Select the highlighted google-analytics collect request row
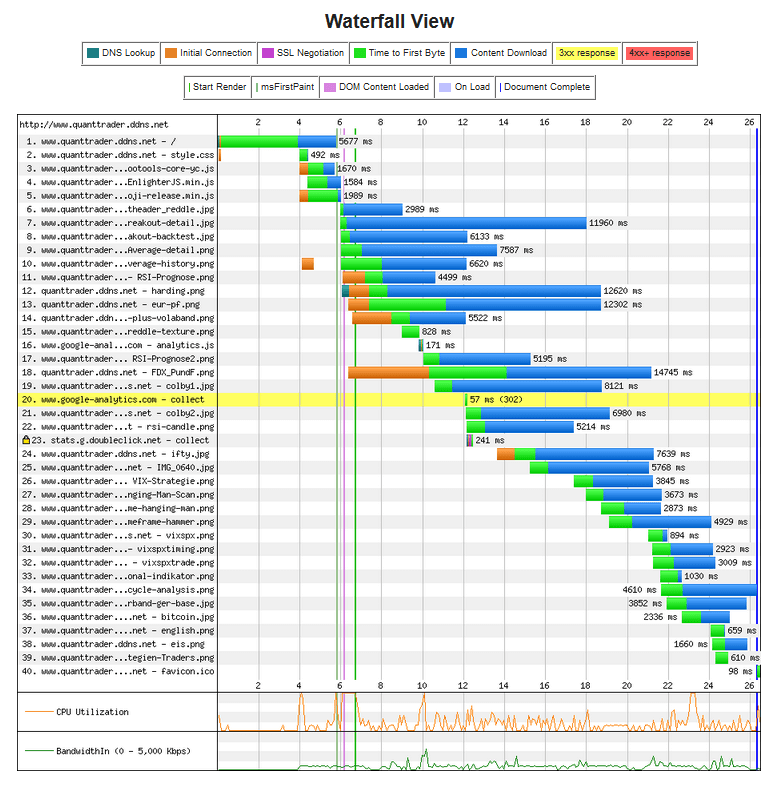 pos(115,399)
